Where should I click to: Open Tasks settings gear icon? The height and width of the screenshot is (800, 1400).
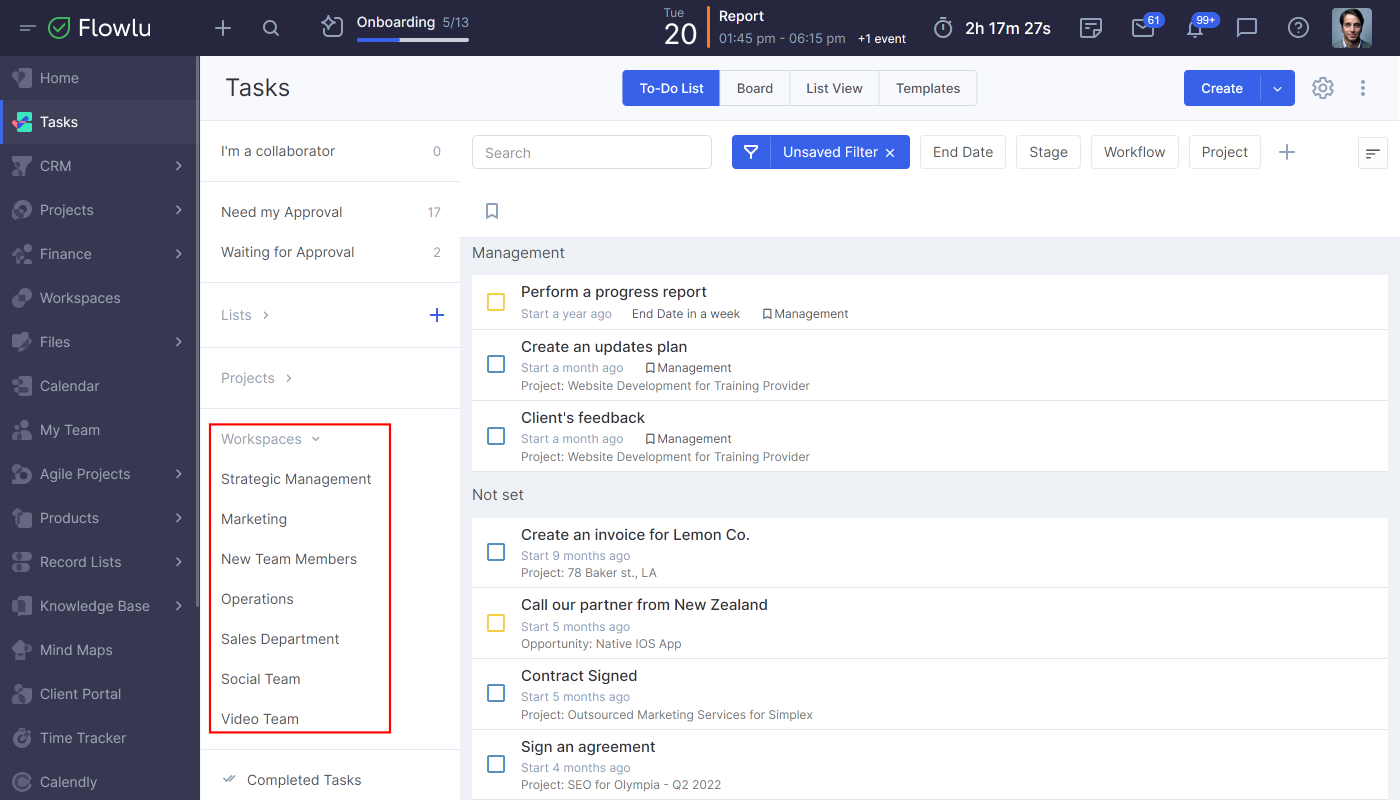coord(1323,88)
